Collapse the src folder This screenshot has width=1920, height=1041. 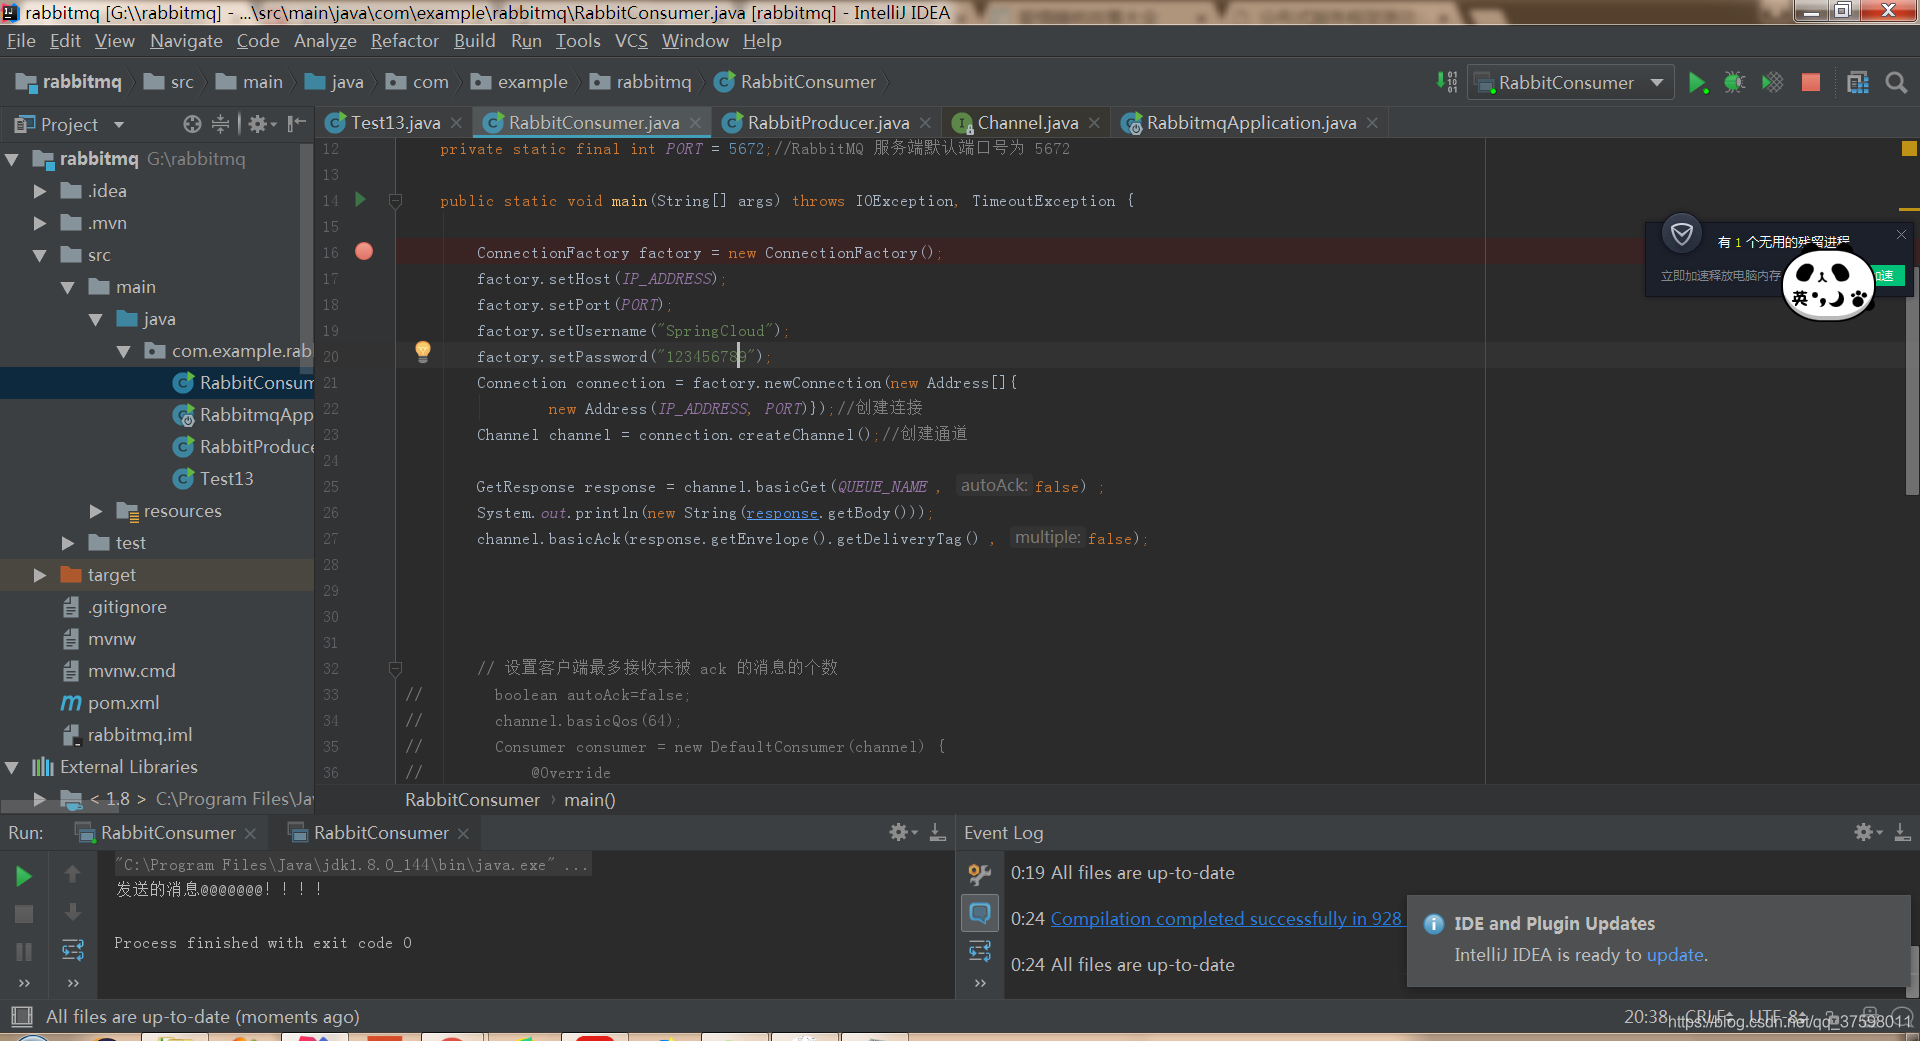click(x=40, y=255)
